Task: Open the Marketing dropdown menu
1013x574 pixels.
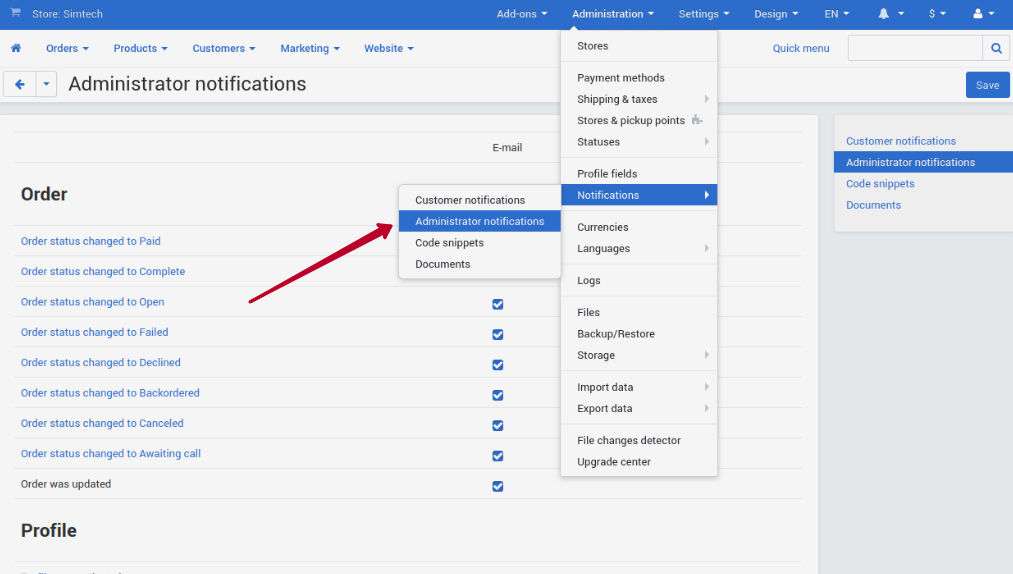Action: (x=309, y=48)
